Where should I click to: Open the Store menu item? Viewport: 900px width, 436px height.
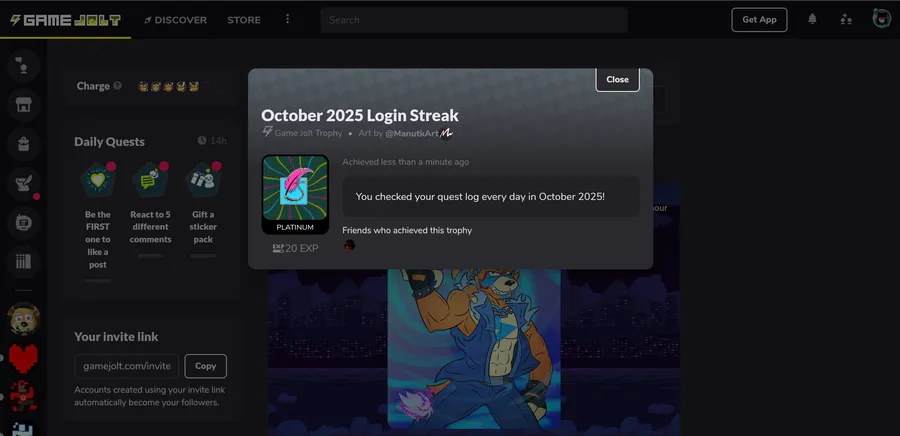[244, 20]
